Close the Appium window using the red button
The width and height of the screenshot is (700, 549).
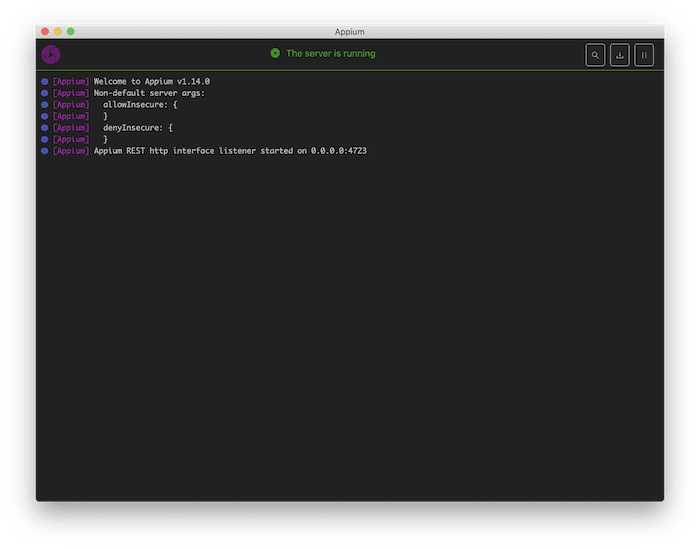point(45,31)
